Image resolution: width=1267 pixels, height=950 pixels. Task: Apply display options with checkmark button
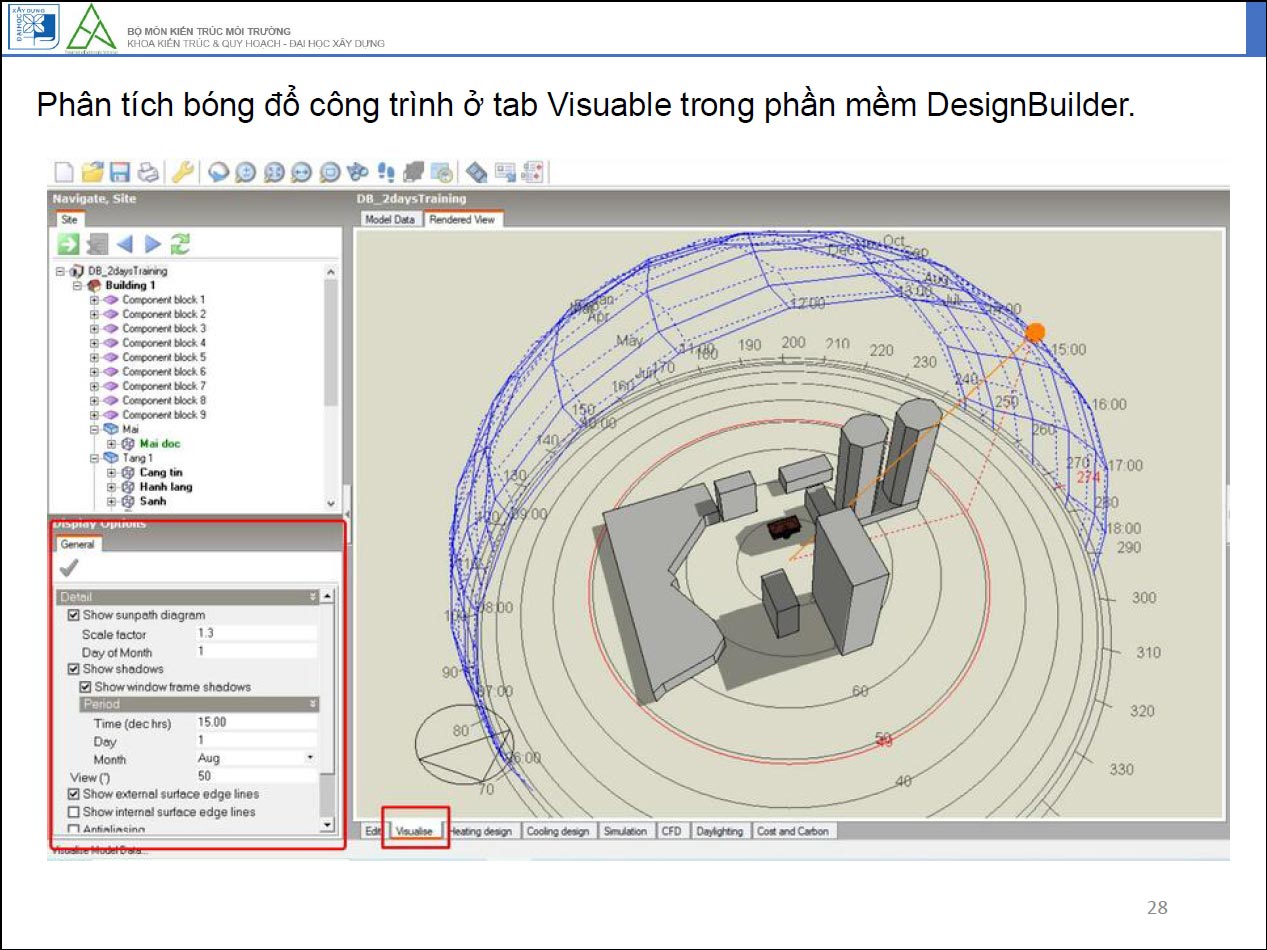(69, 568)
